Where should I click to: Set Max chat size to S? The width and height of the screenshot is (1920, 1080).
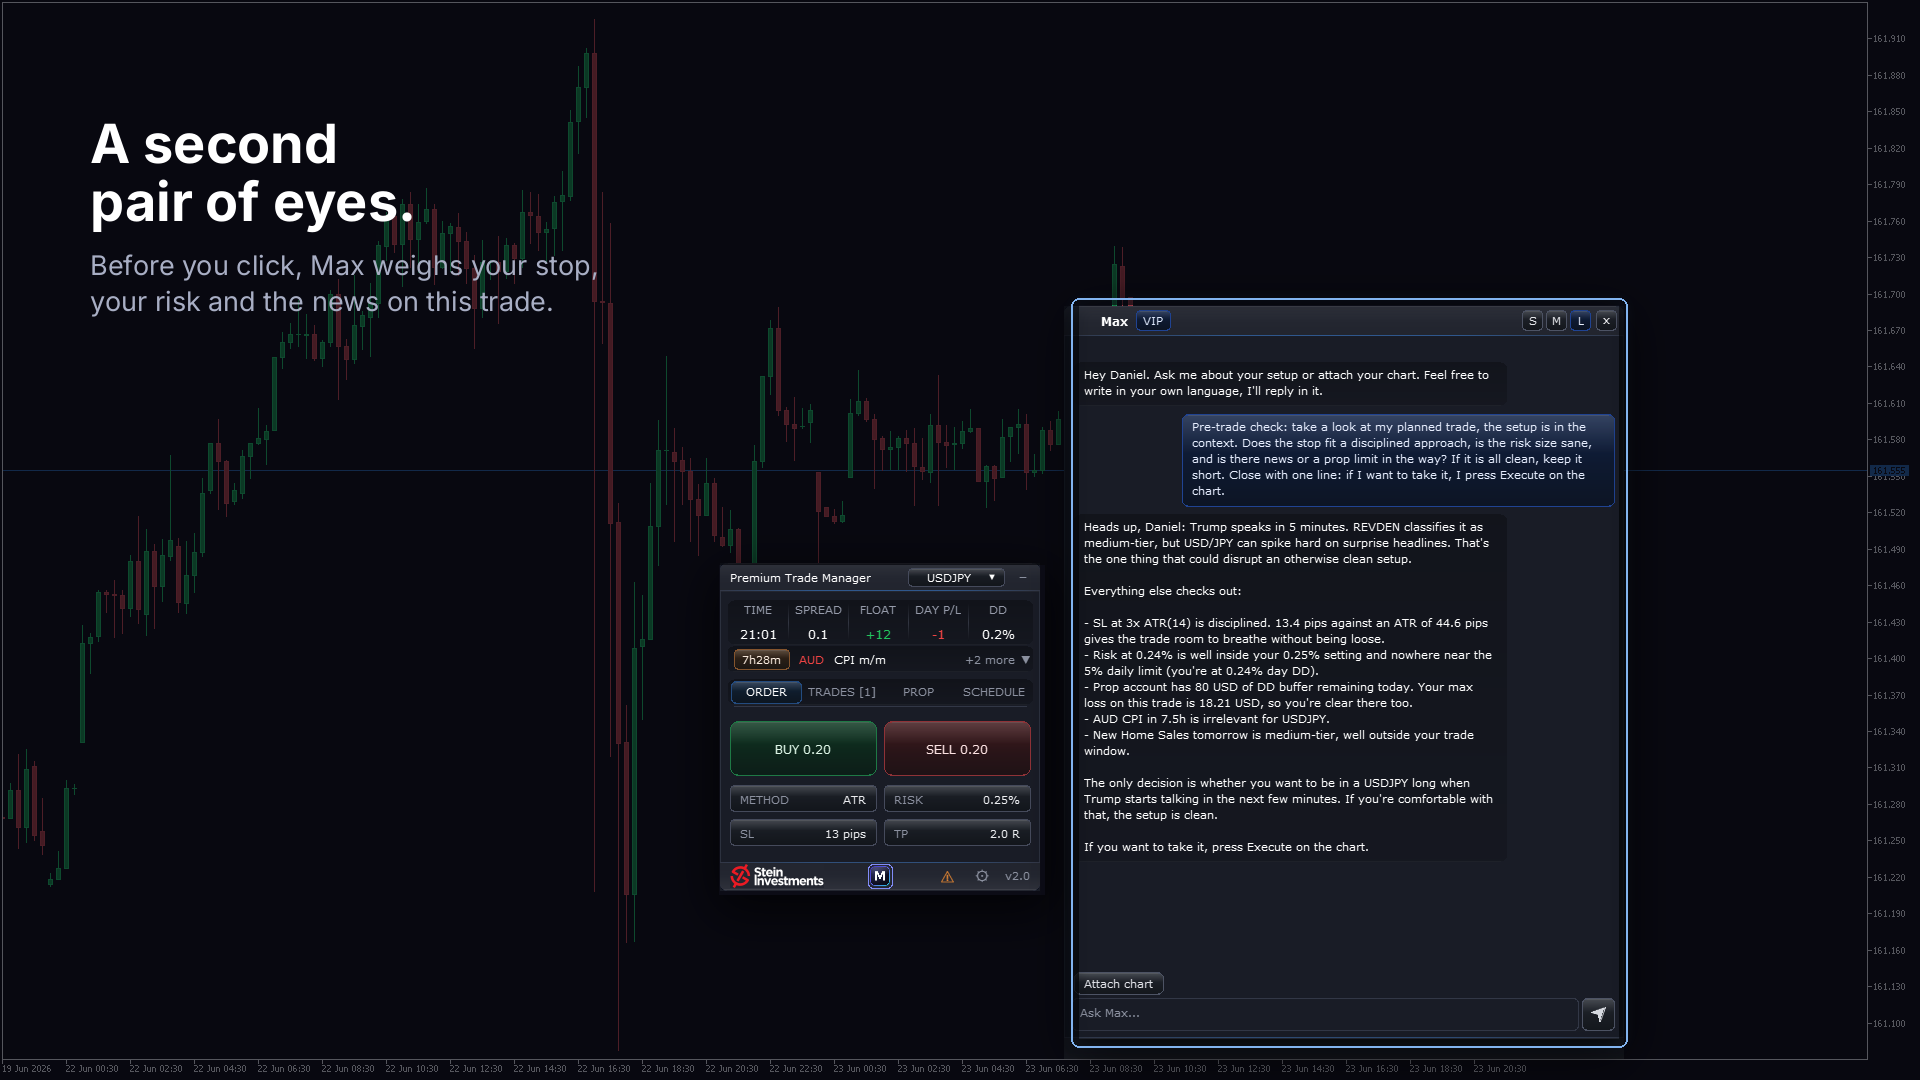point(1532,321)
